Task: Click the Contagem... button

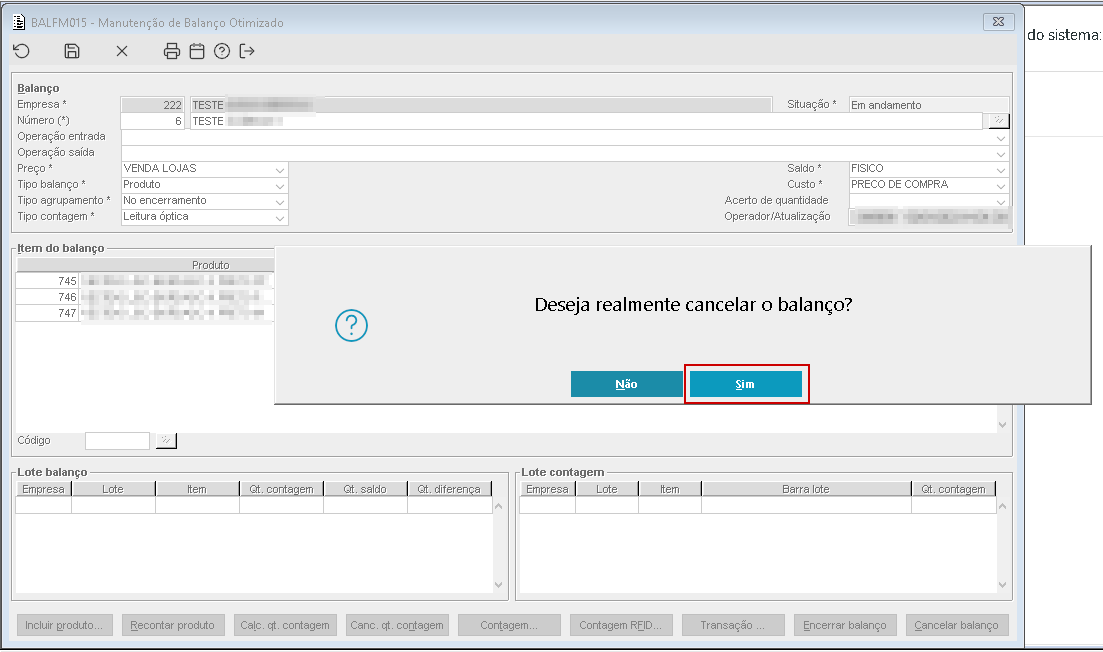Action: click(509, 625)
